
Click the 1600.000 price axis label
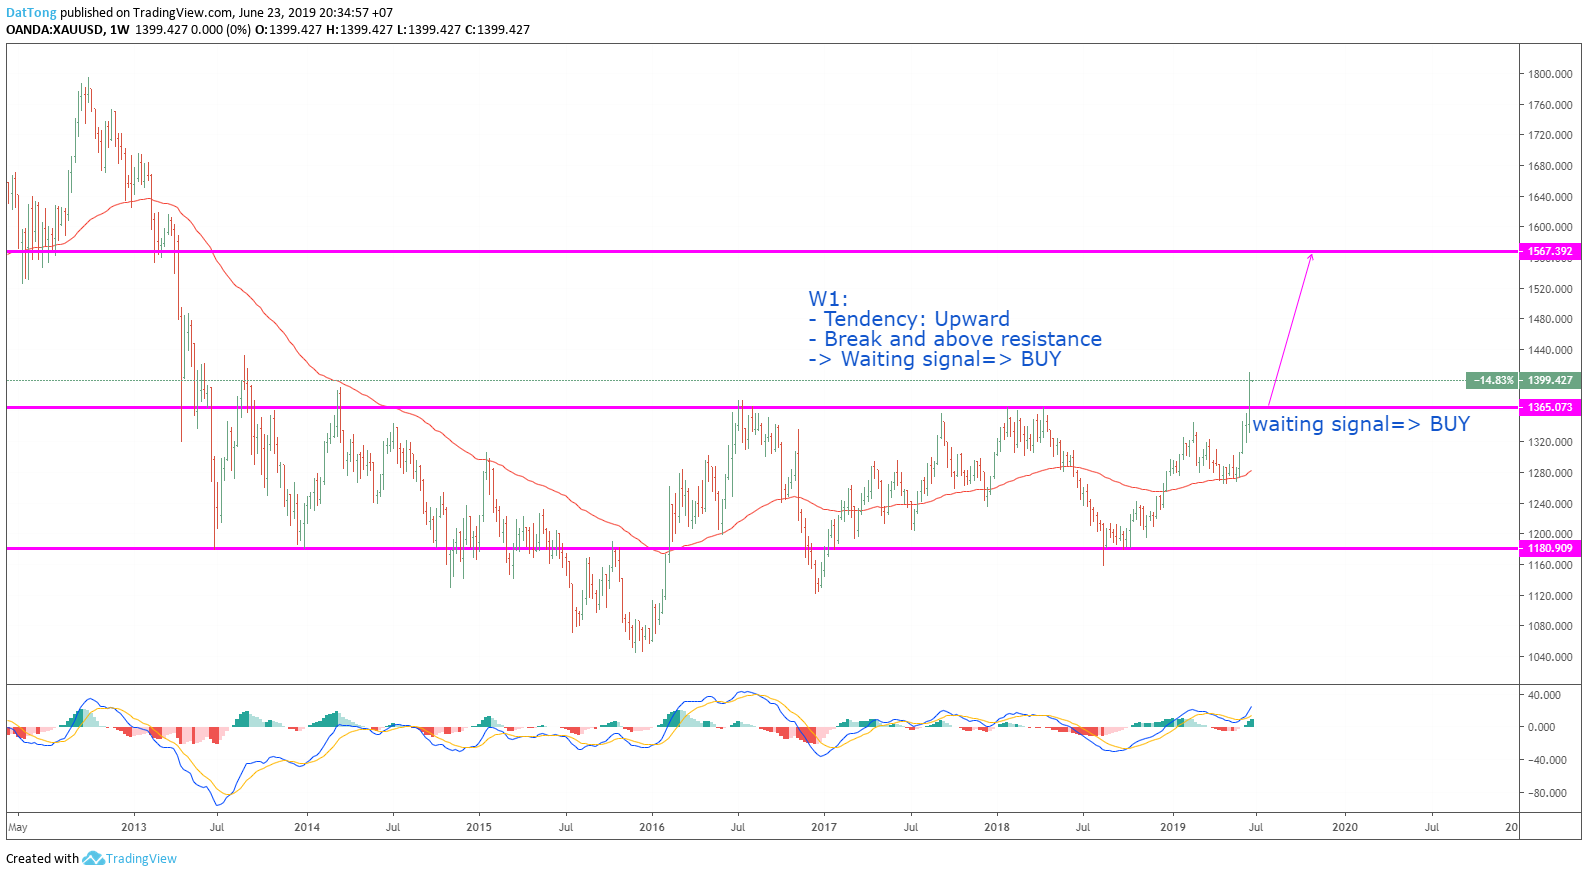coord(1550,227)
